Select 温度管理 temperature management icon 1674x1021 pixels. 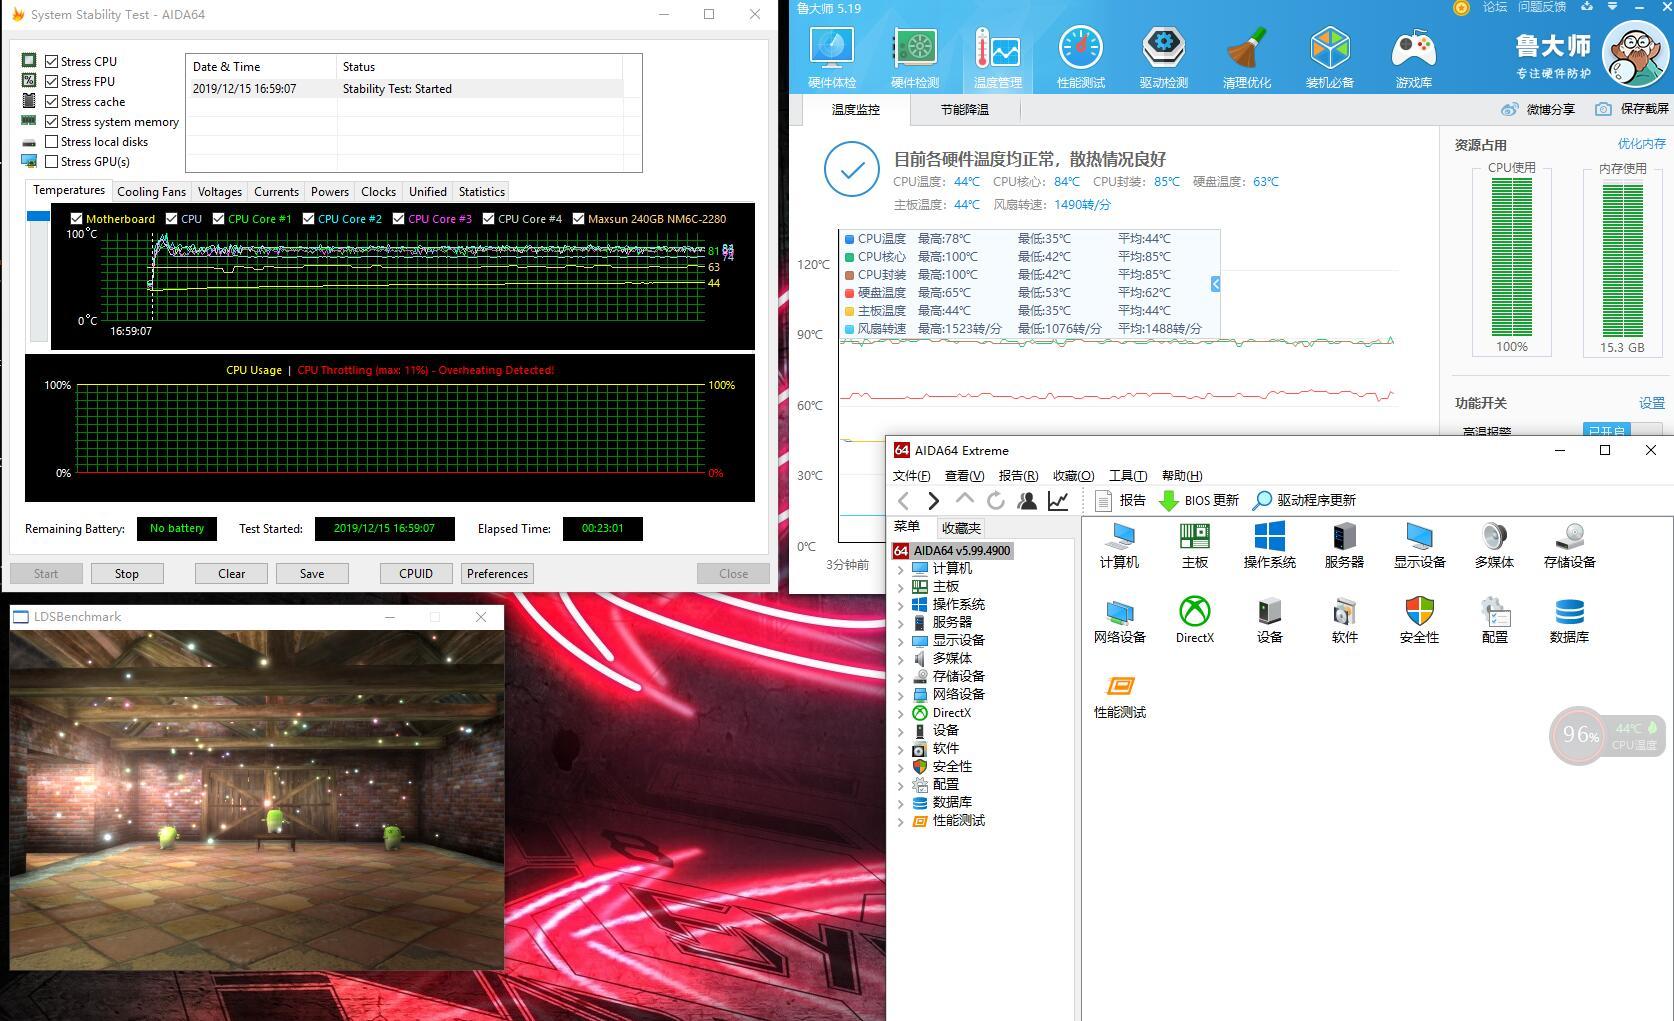[x=997, y=58]
